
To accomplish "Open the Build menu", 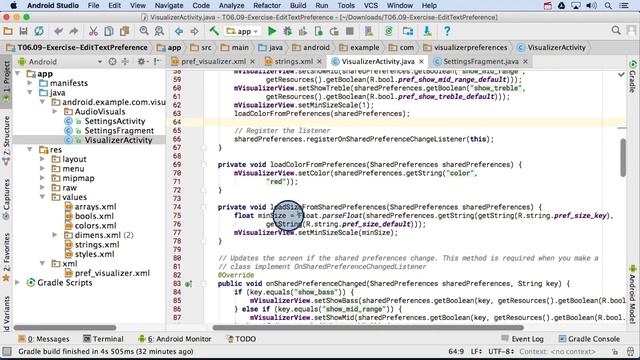I will [298, 6].
